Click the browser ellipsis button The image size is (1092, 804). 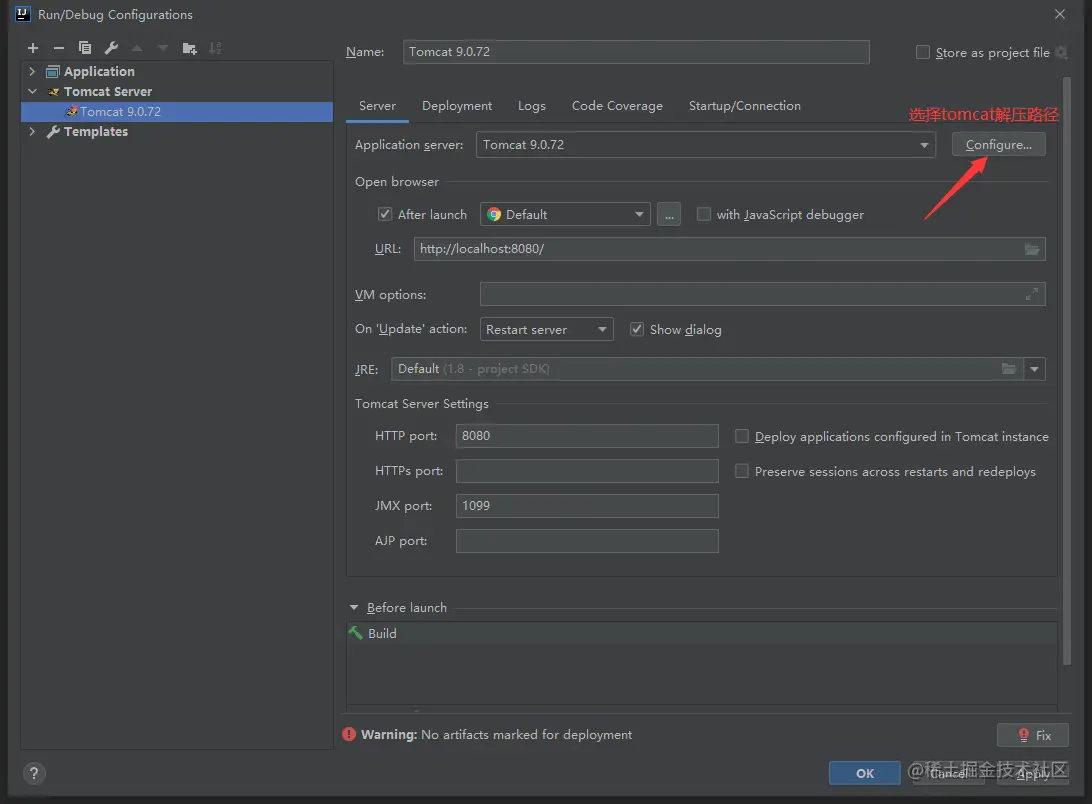[669, 214]
